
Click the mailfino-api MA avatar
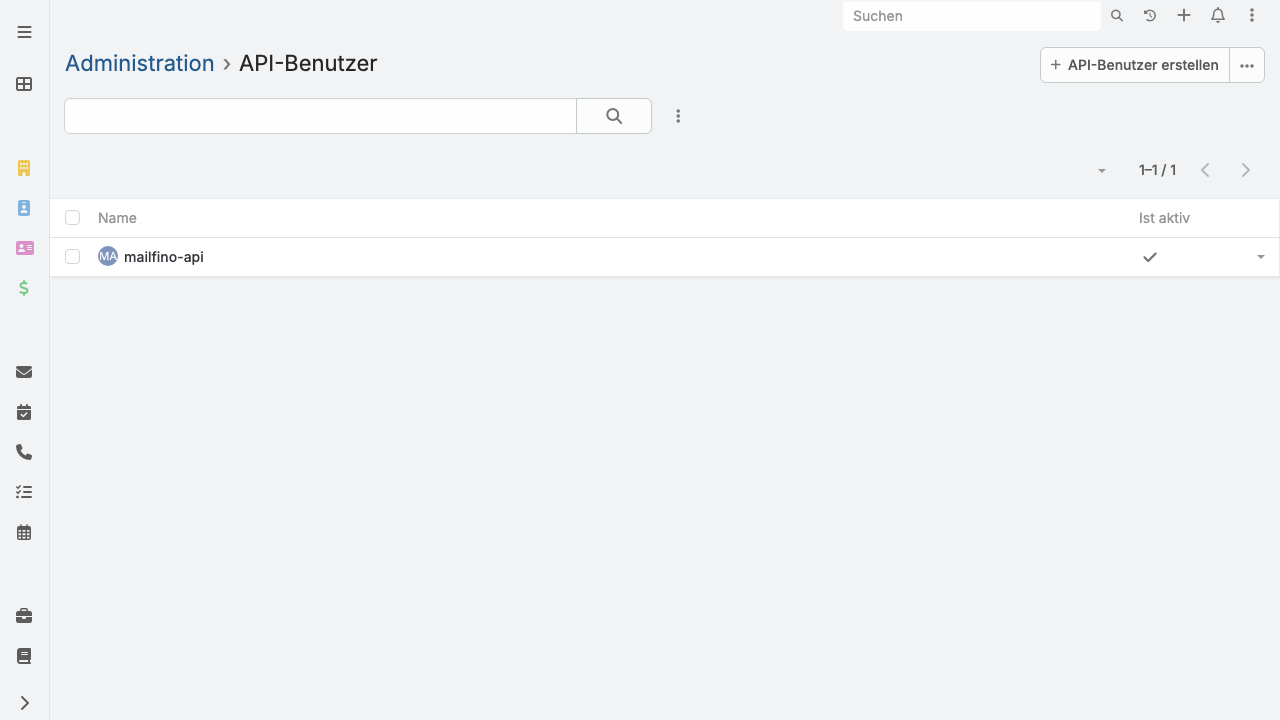pos(108,257)
